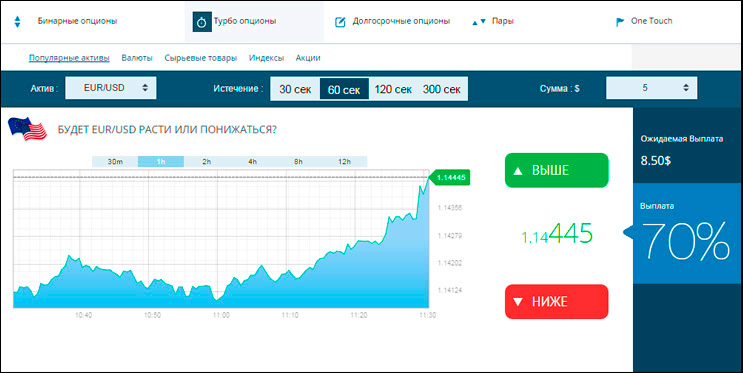Go to One Touch tab

[x=651, y=21]
